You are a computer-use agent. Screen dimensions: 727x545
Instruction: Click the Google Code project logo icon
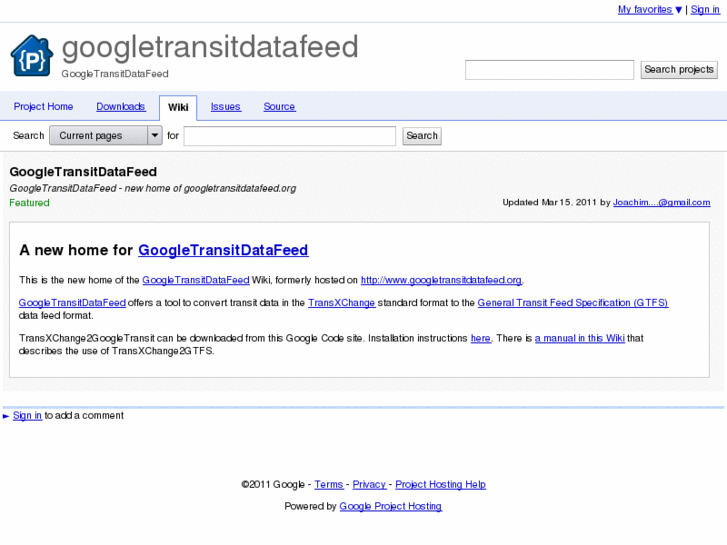tap(31, 56)
